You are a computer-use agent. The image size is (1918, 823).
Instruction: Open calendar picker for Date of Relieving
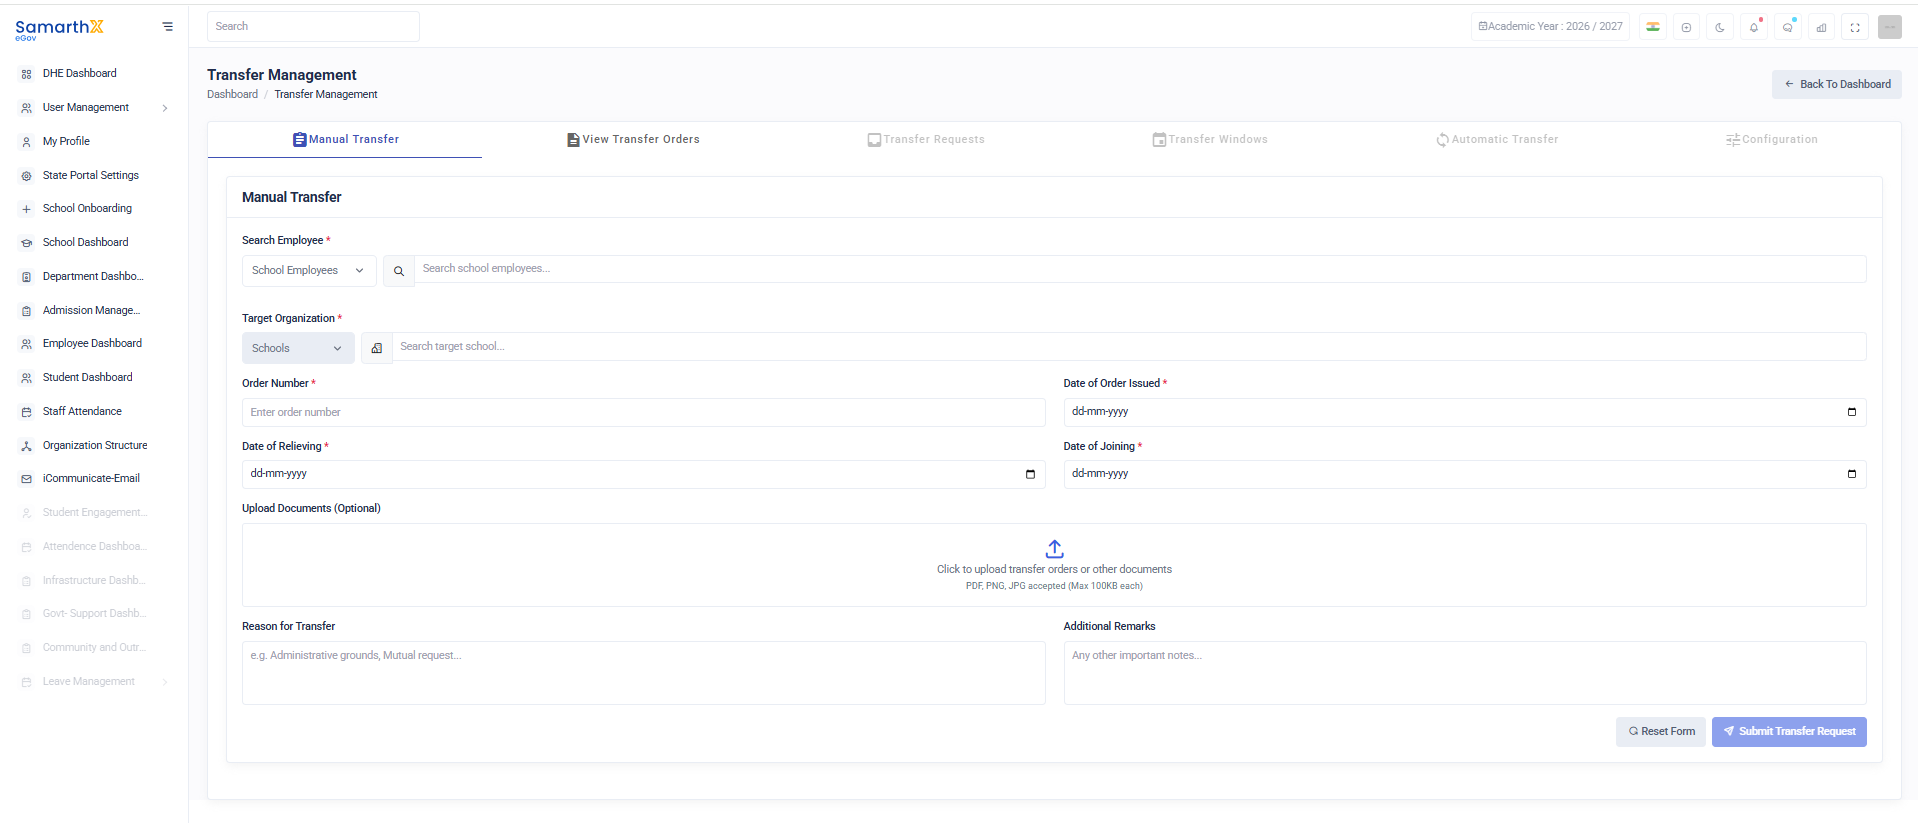1030,474
